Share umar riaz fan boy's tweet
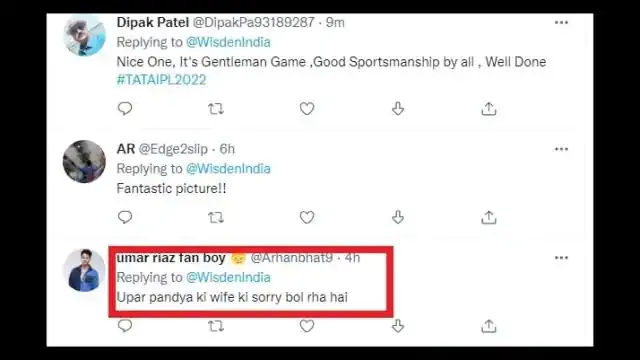Image resolution: width=640 pixels, height=360 pixels. [489, 326]
